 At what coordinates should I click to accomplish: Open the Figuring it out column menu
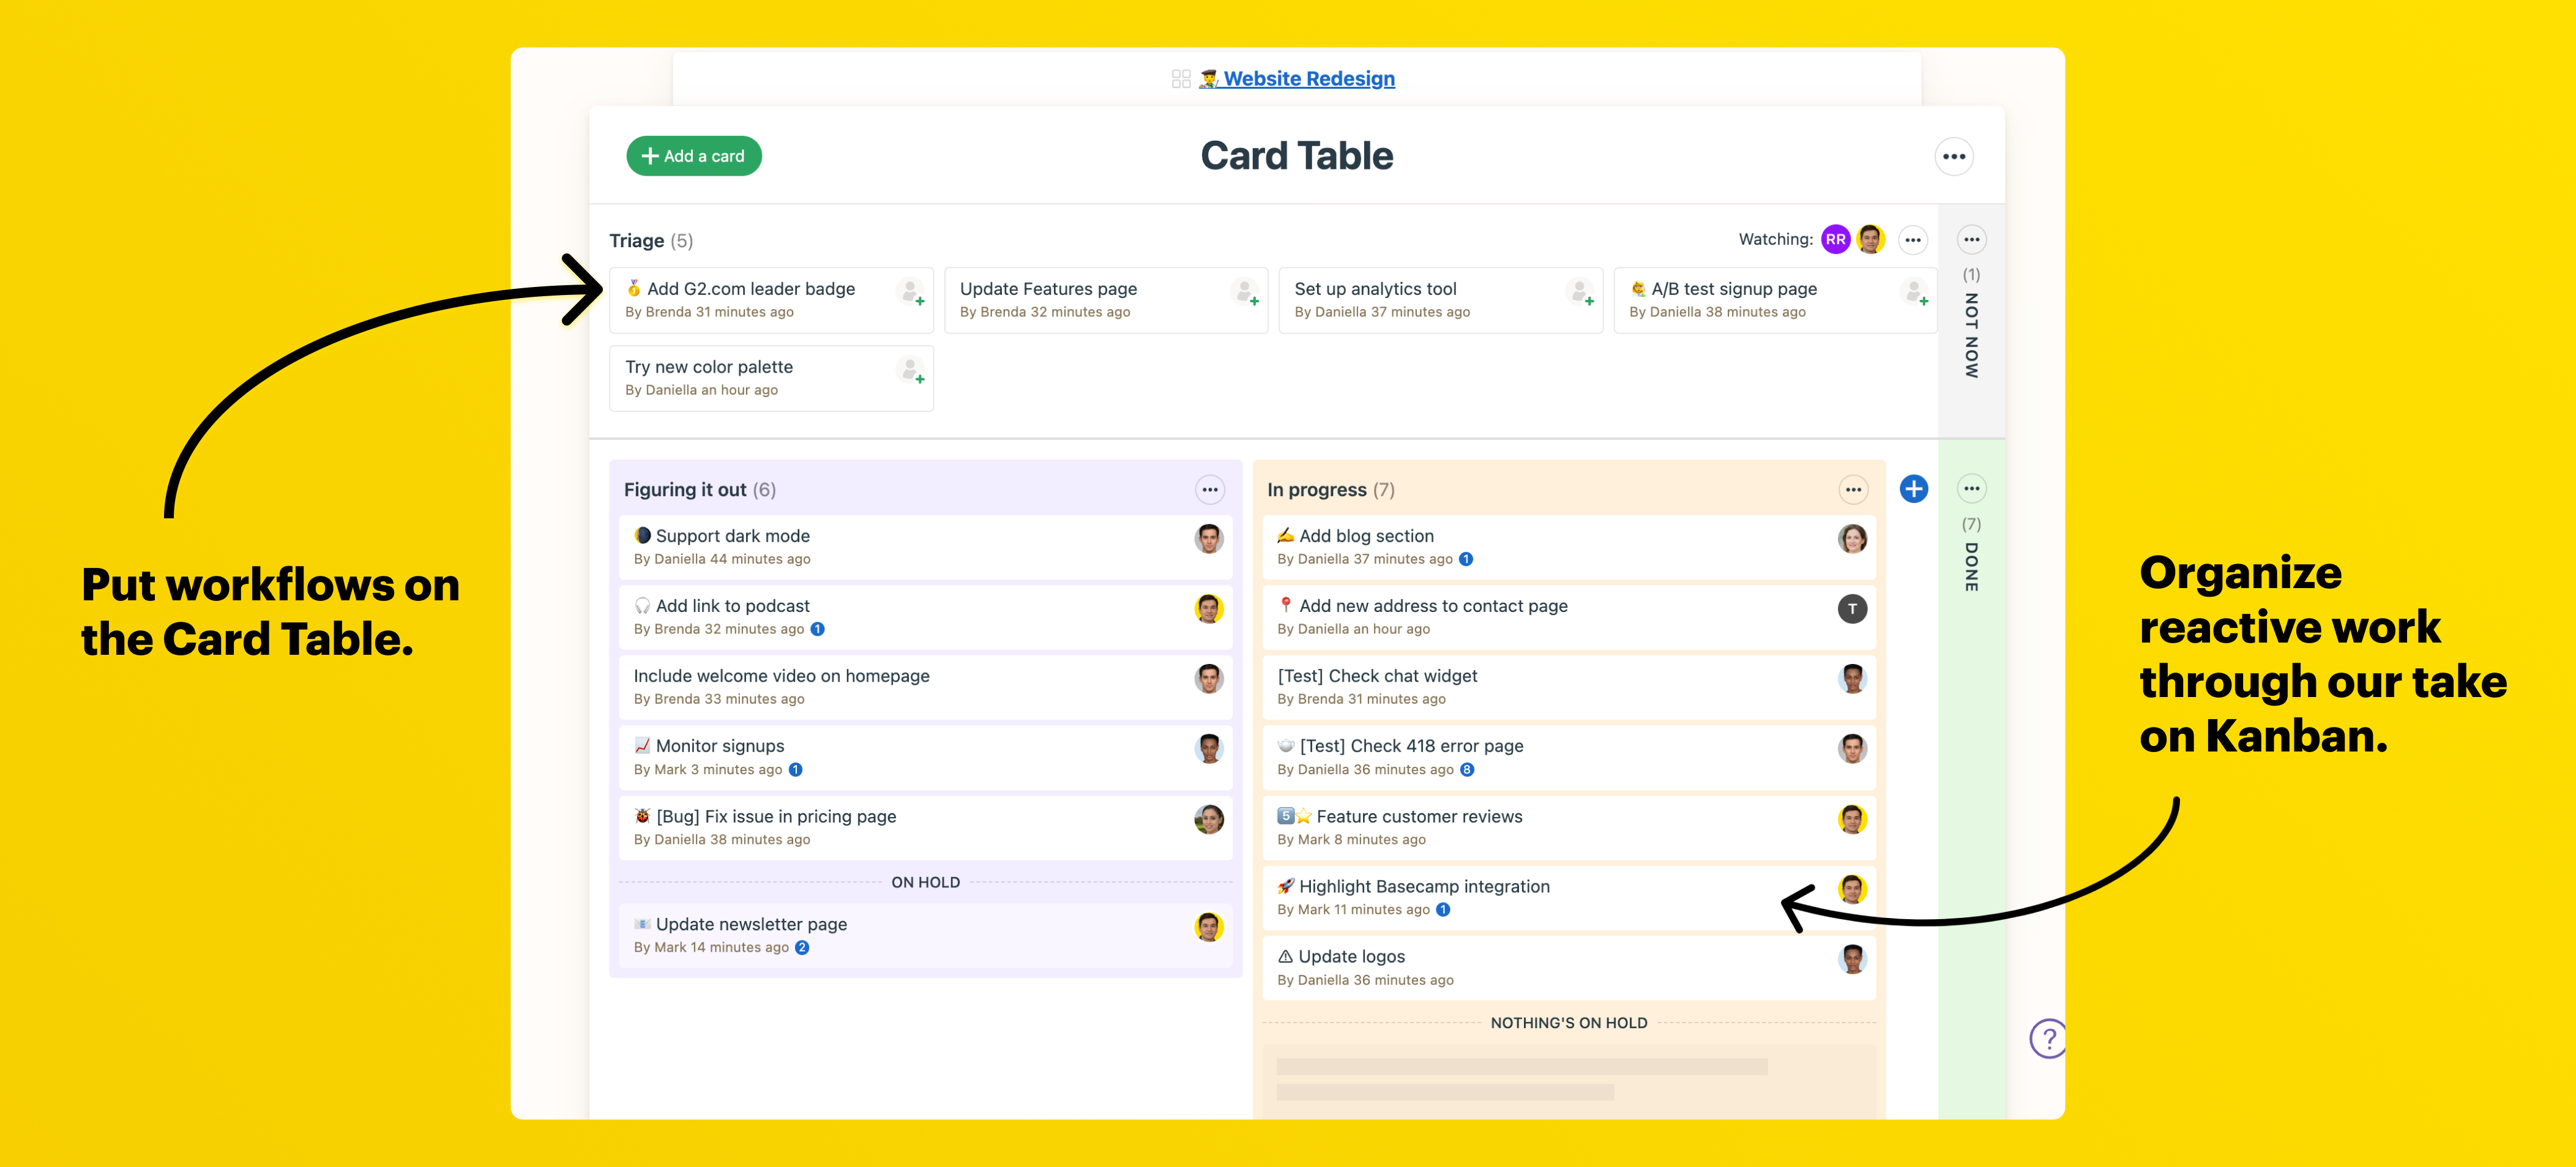pos(1209,489)
